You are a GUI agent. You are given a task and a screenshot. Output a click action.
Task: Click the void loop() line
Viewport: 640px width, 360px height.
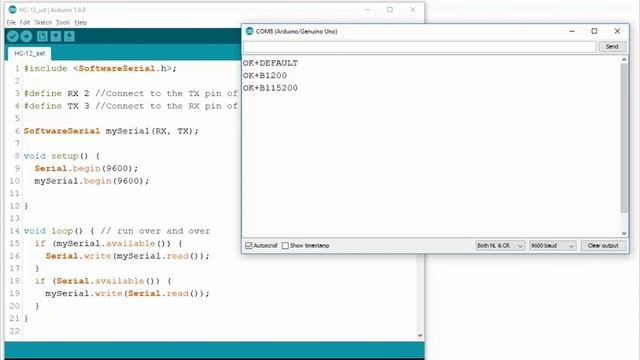point(117,231)
